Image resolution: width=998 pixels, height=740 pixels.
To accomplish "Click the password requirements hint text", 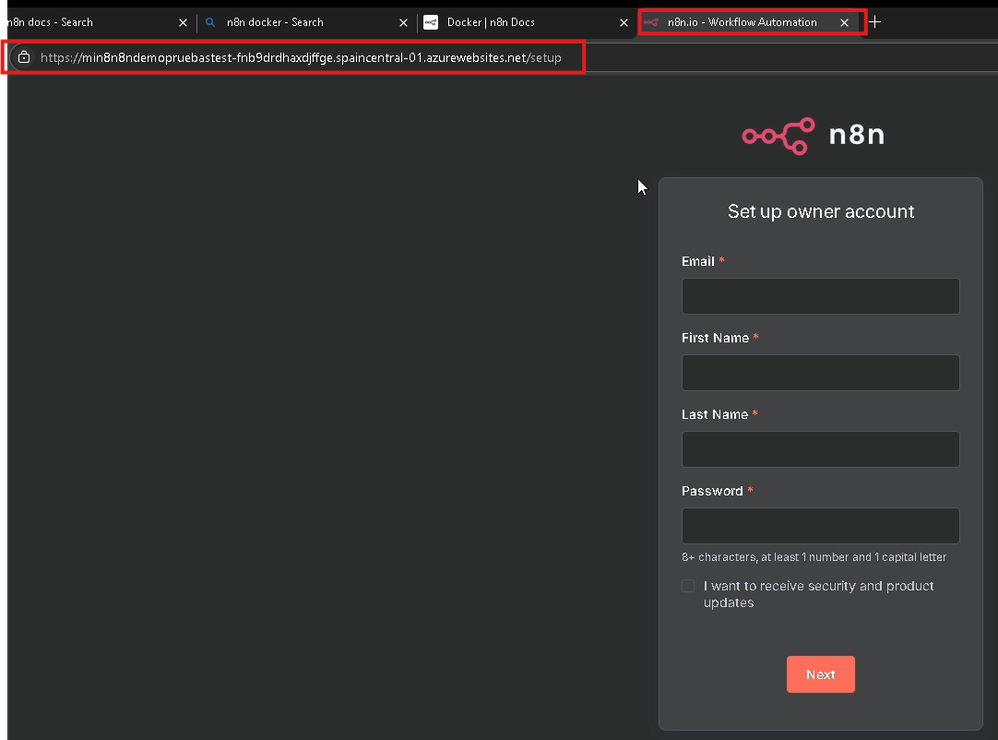I will coord(814,557).
